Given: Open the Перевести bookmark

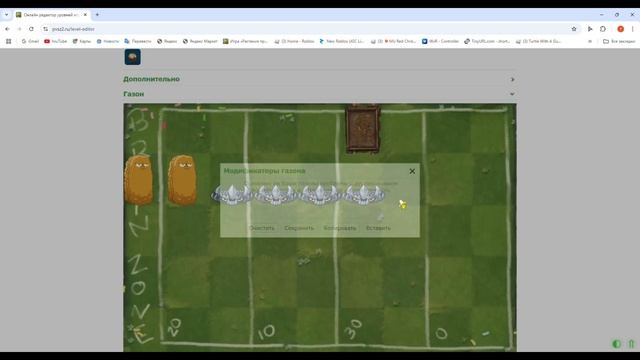Looking at the screenshot, I should 138,41.
